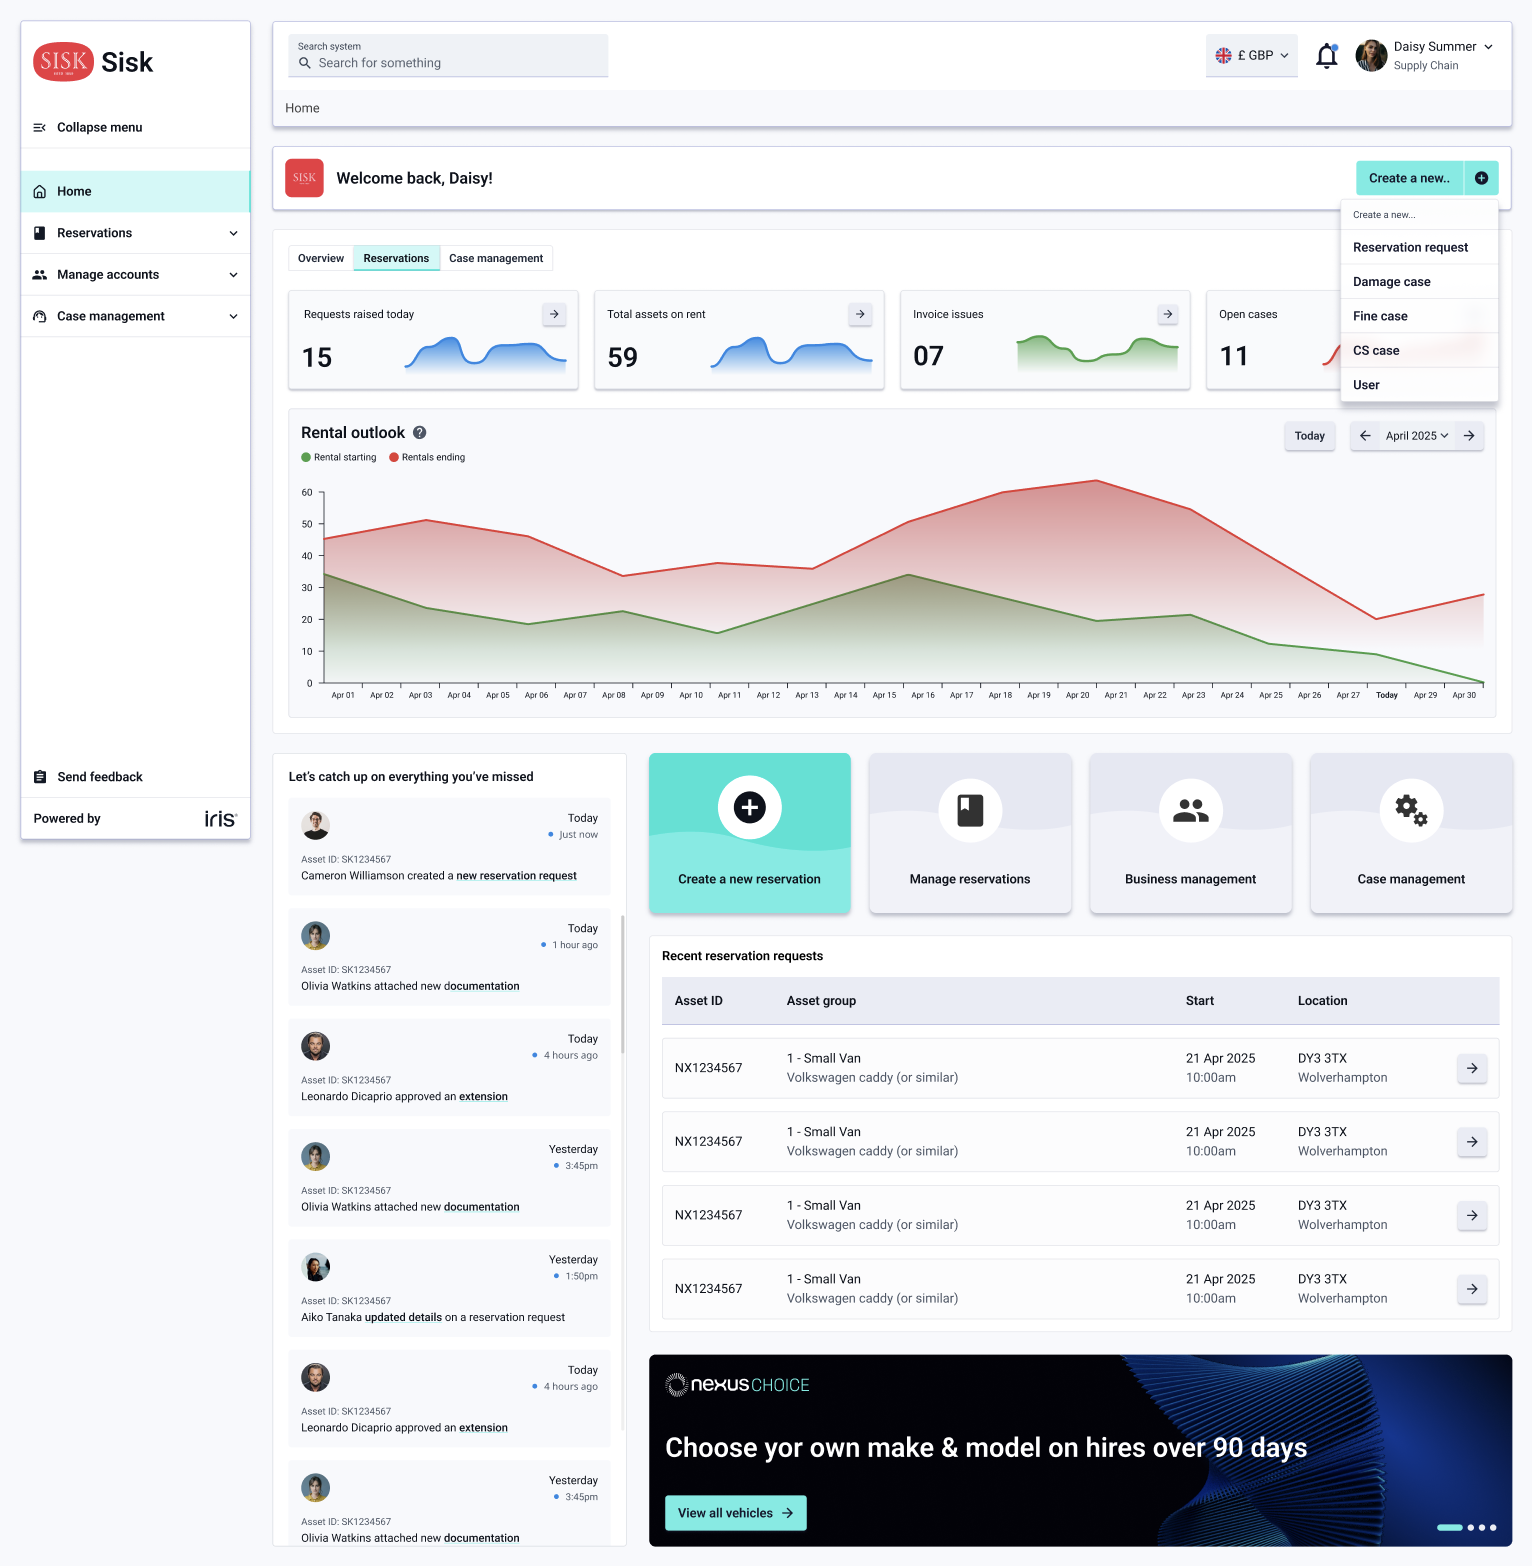Click the notification bell icon

(1326, 56)
